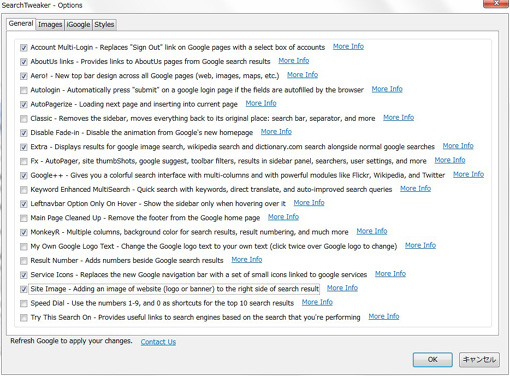
Task: Uncheck the AboutUs links option
Action: 23,62
